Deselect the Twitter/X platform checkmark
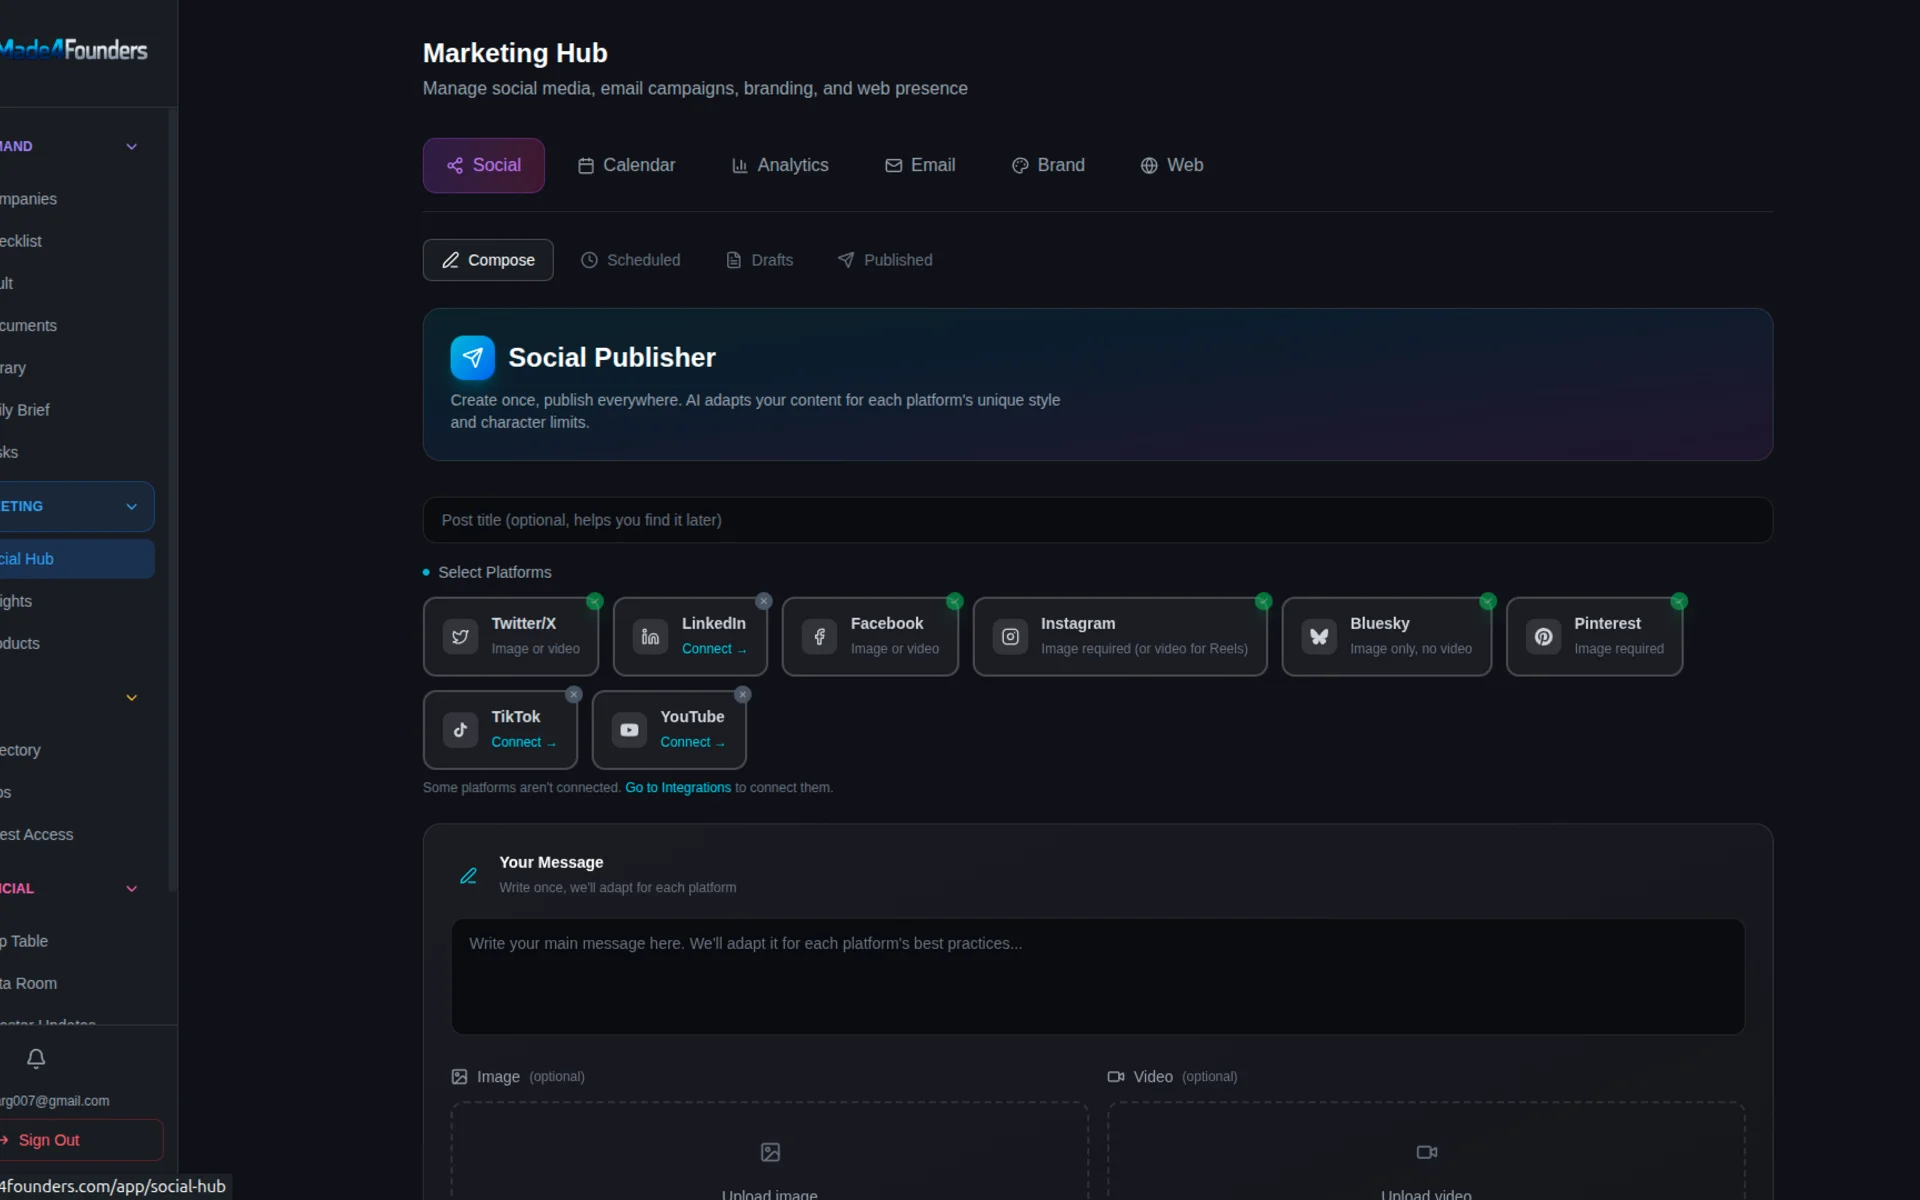1920x1200 pixels. click(595, 600)
